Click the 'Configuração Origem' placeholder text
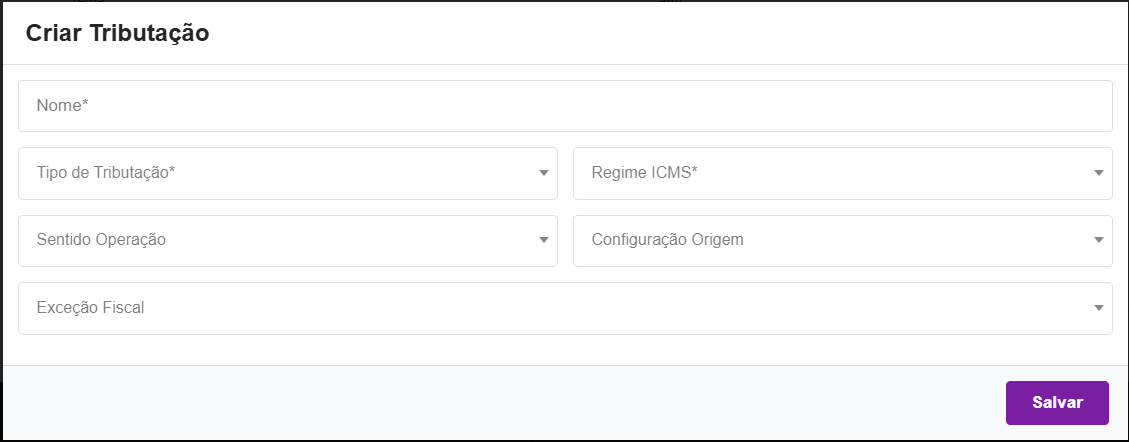Screen dimensions: 1129x442 coord(667,240)
